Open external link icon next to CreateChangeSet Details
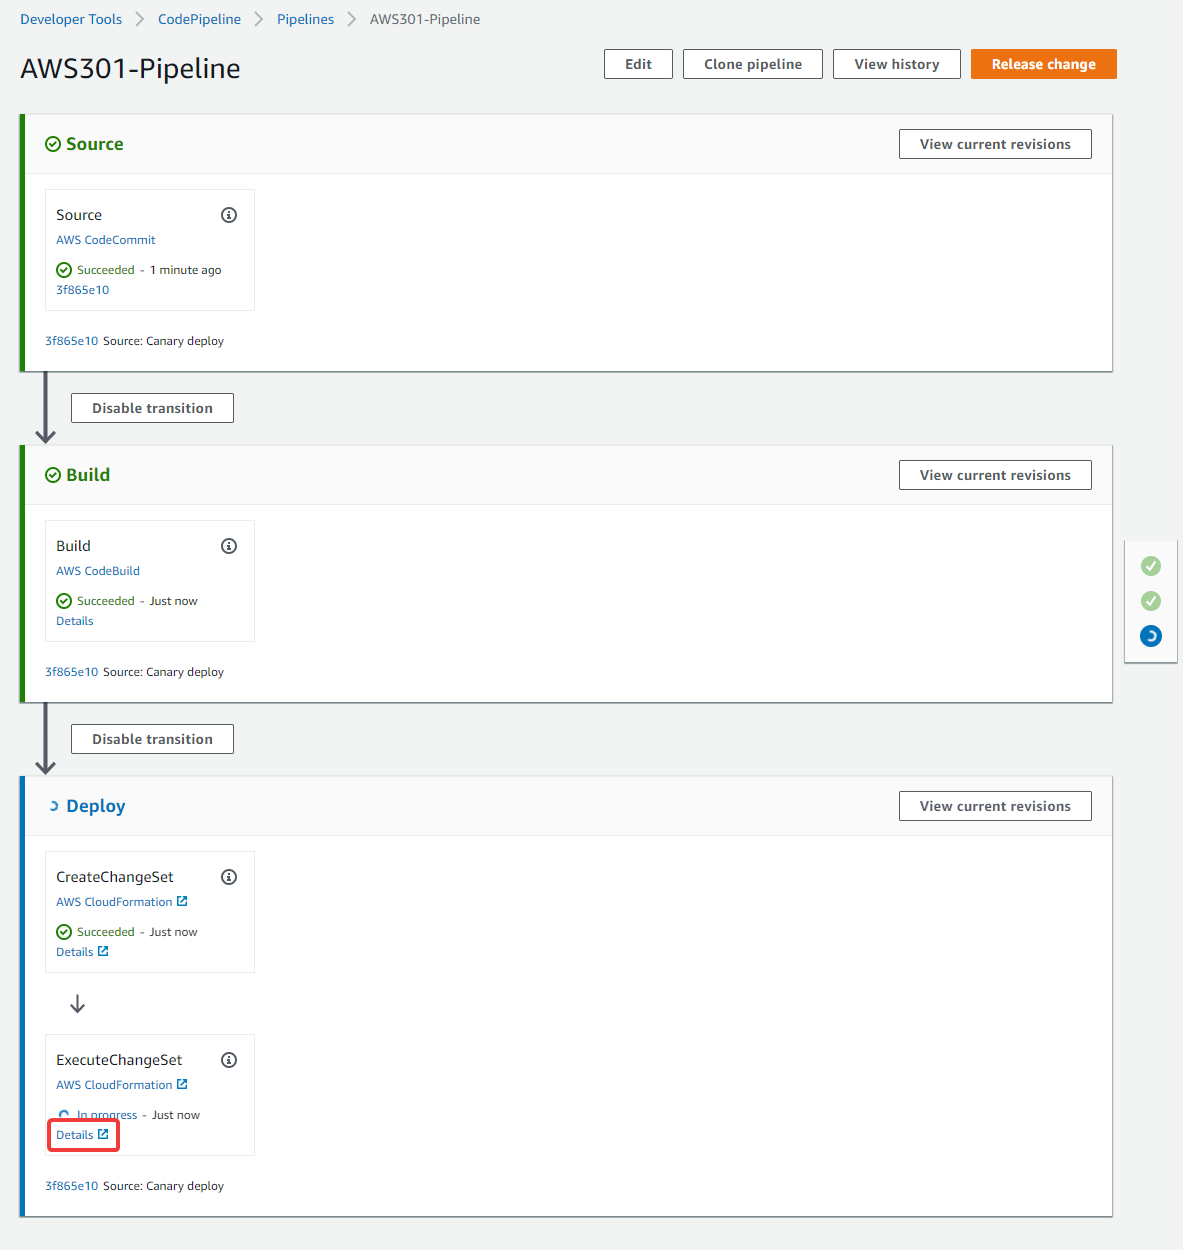 pos(103,951)
